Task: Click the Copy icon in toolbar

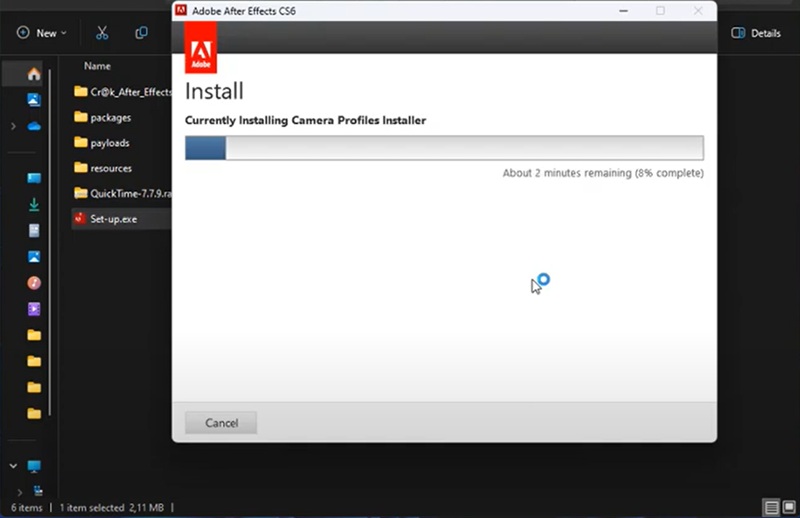Action: 142,33
